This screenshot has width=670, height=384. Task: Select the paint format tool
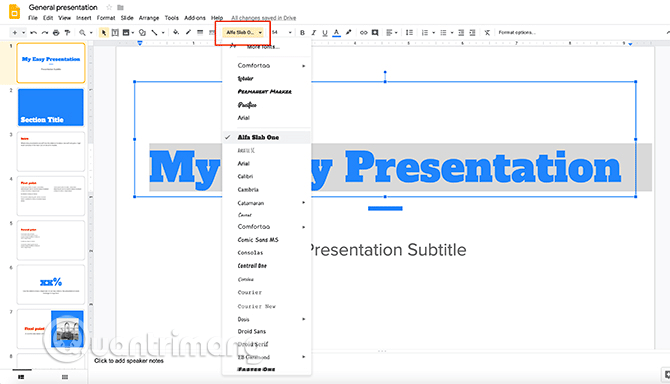[x=67, y=32]
